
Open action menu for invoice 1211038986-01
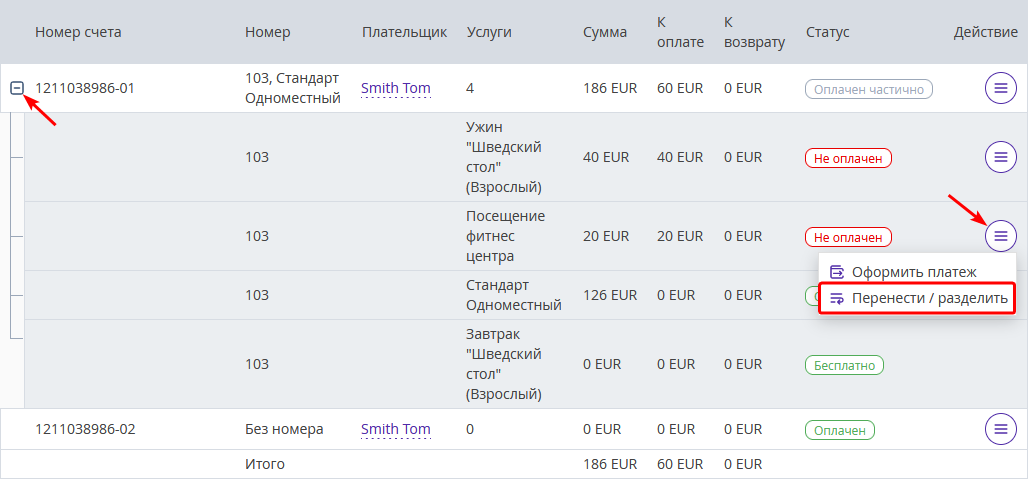(1000, 88)
